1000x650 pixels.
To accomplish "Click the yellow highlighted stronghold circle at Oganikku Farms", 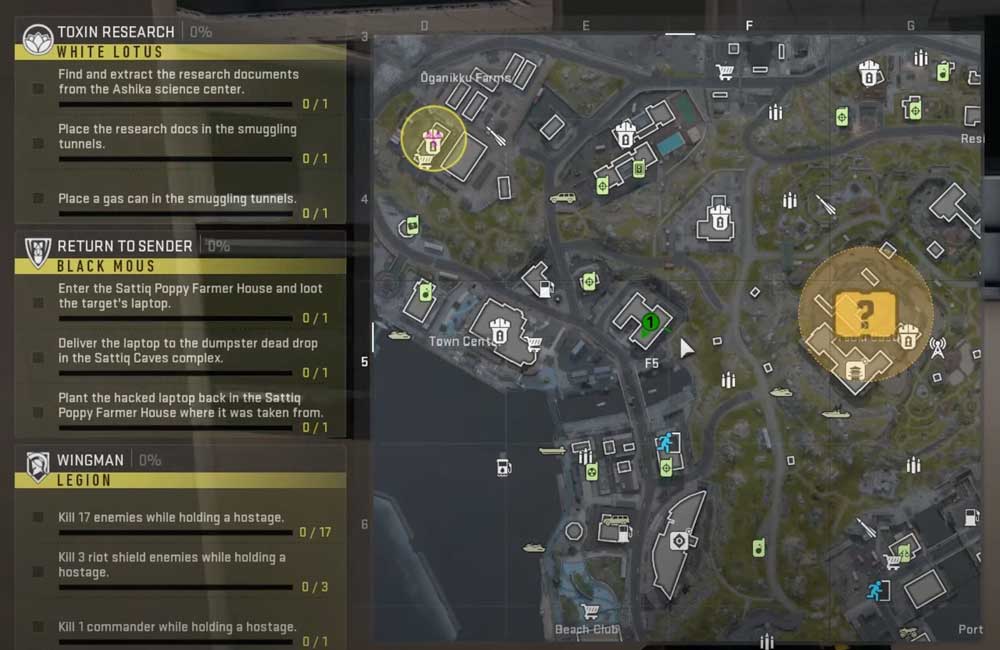I will click(x=434, y=138).
